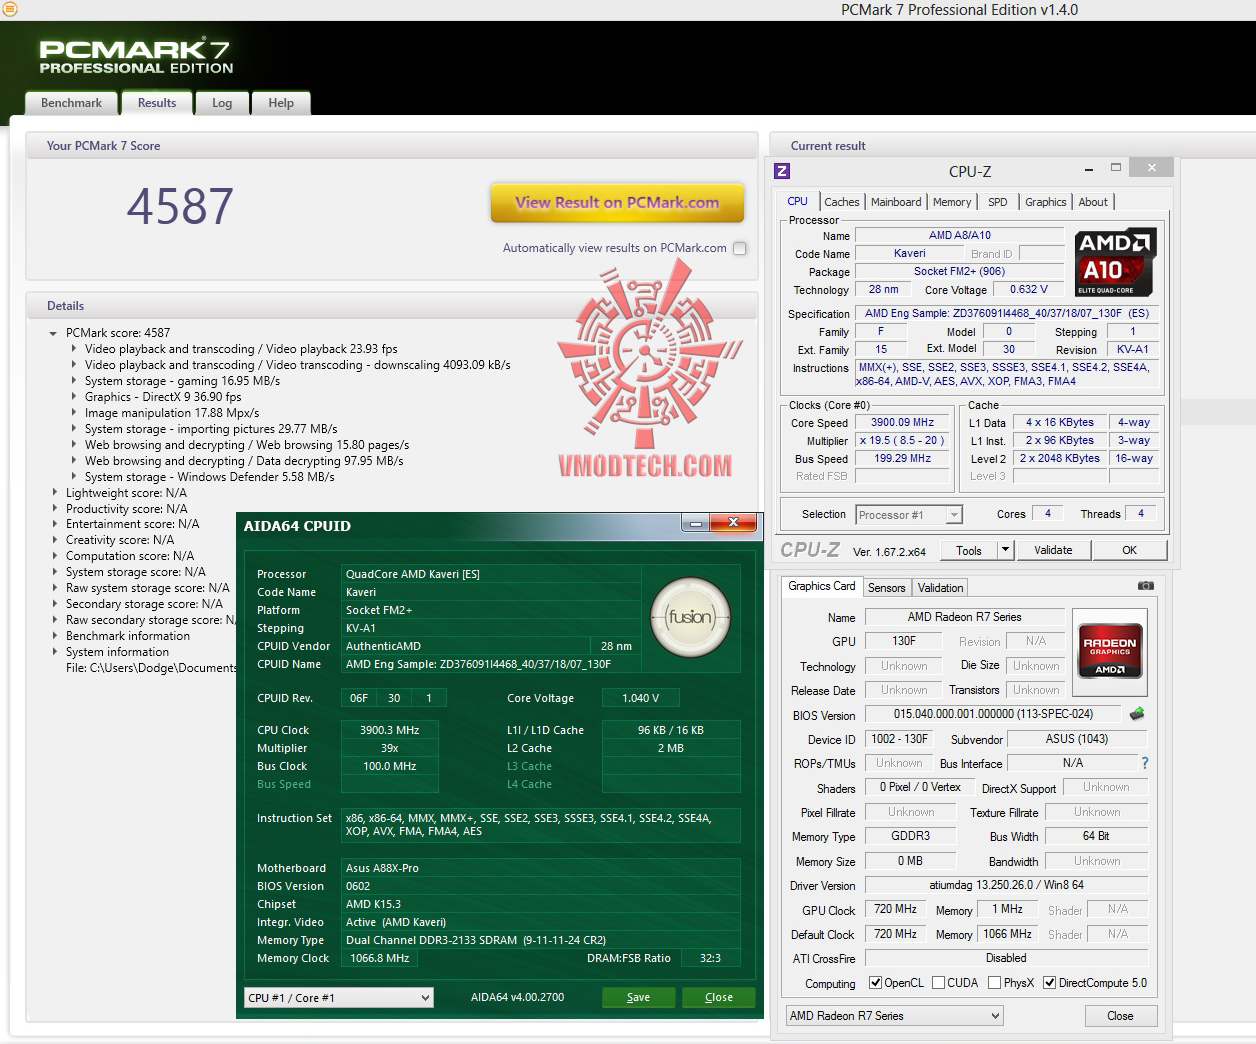The width and height of the screenshot is (1256, 1044).
Task: Toggle the OpenCL checkbox in GPU-Z
Action: (876, 983)
